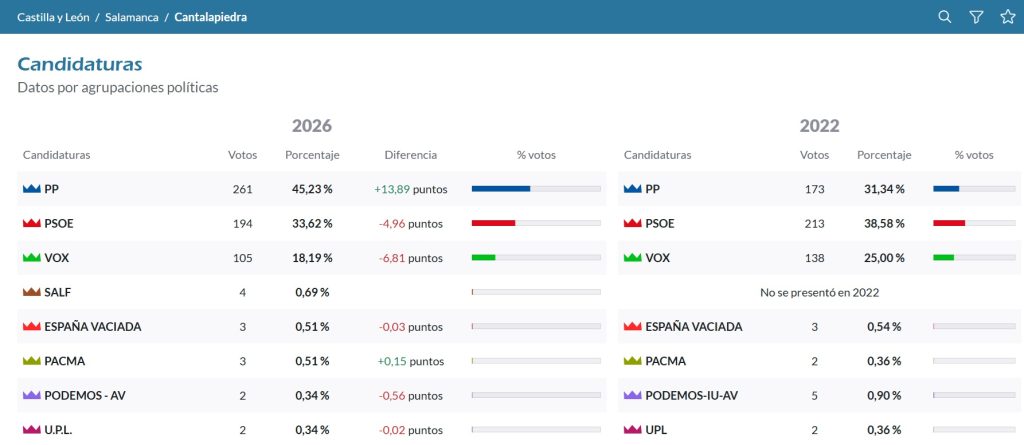Click PSOE's red 2022 vote bar

pos(949,223)
